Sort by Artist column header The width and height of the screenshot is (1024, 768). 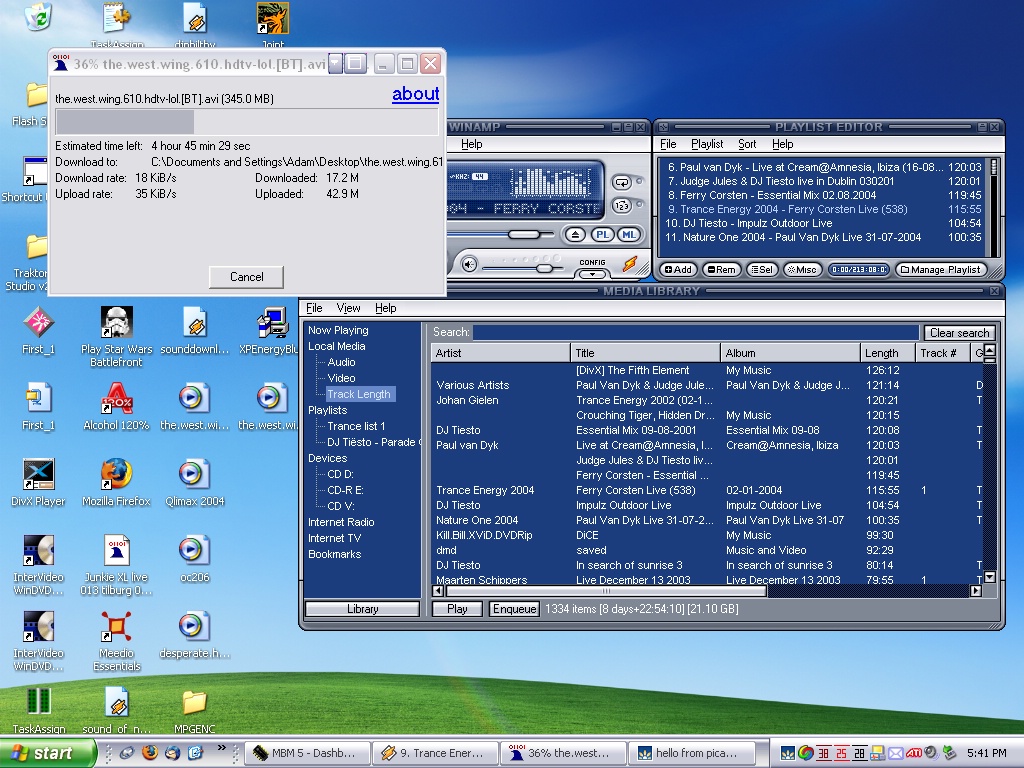(500, 353)
